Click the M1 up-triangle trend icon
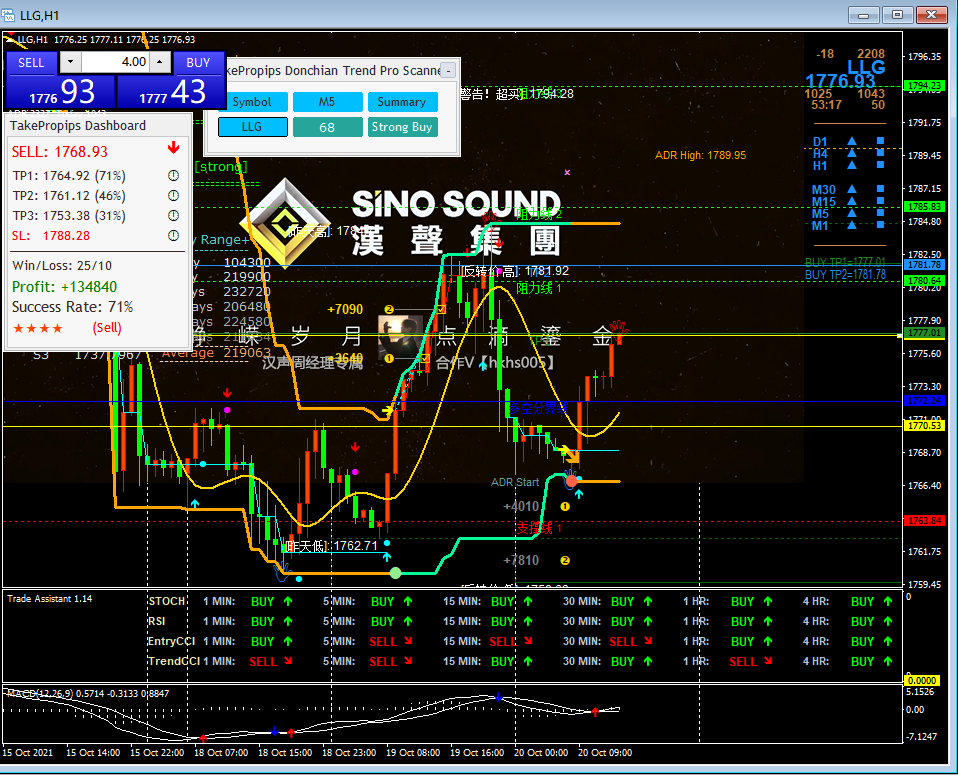Screen dimensions: 958x775 coord(852,225)
